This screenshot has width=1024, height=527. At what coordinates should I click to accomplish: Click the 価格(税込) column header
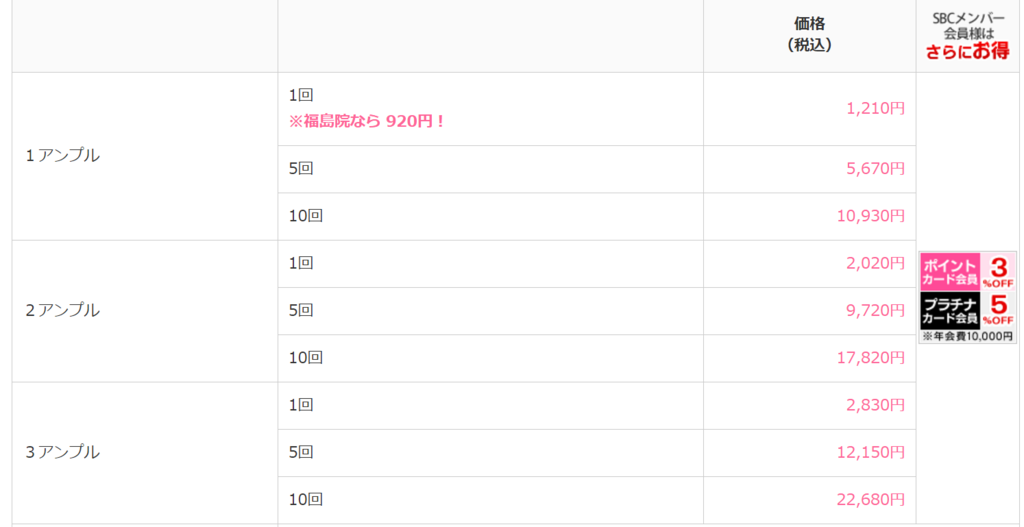809,35
